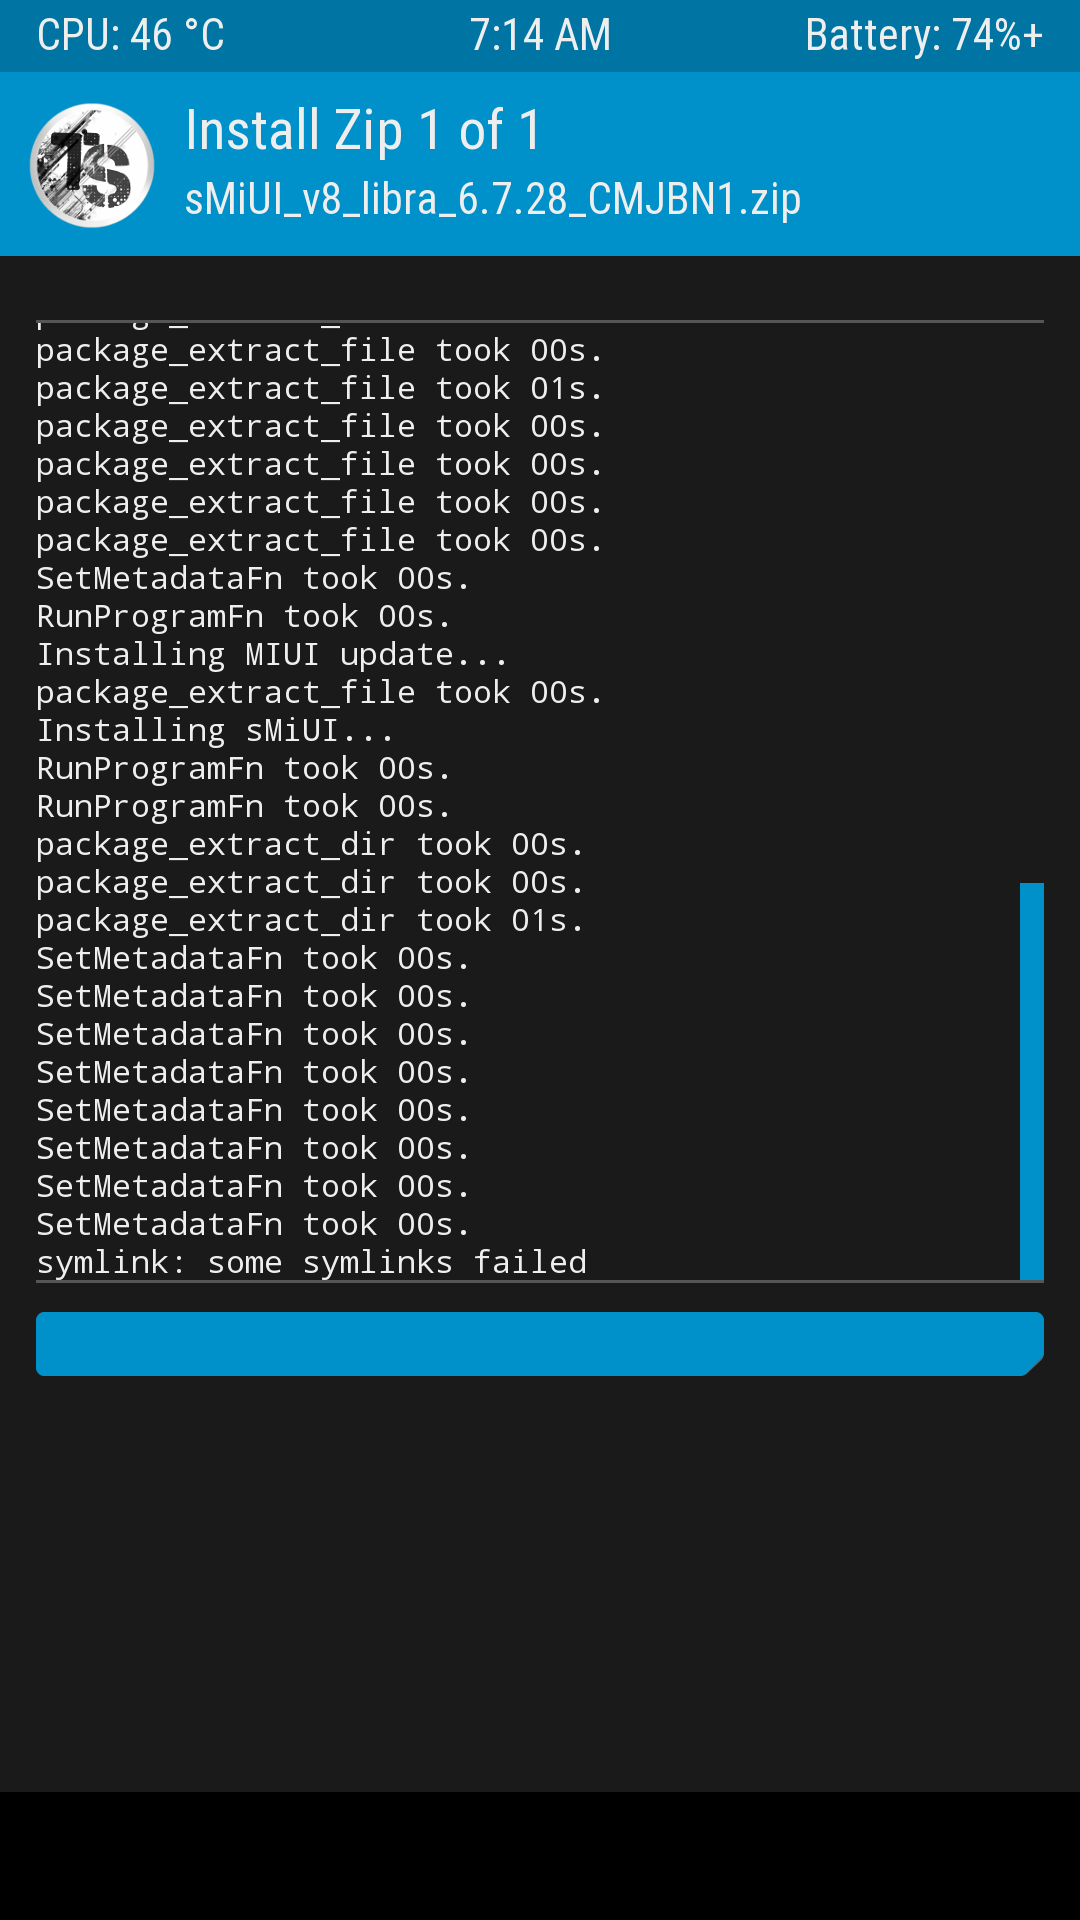Click the package_extract_dir took 01s line

click(x=310, y=920)
